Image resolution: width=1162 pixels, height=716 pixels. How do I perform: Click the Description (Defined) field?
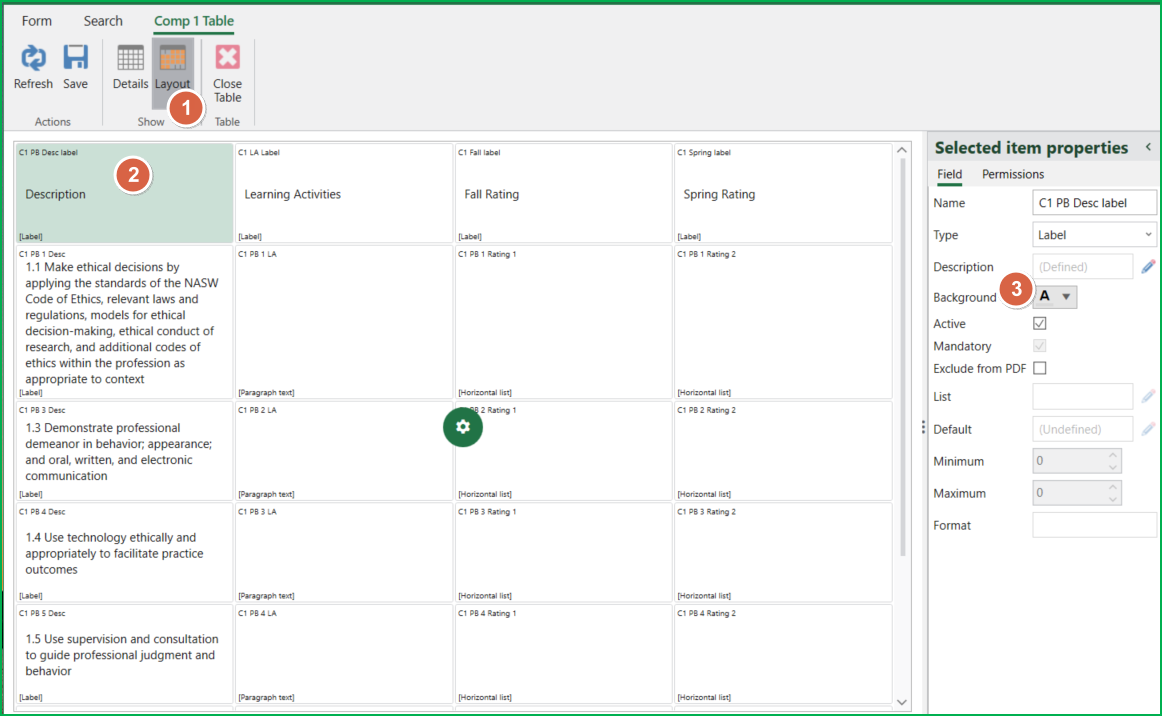[x=1083, y=267]
